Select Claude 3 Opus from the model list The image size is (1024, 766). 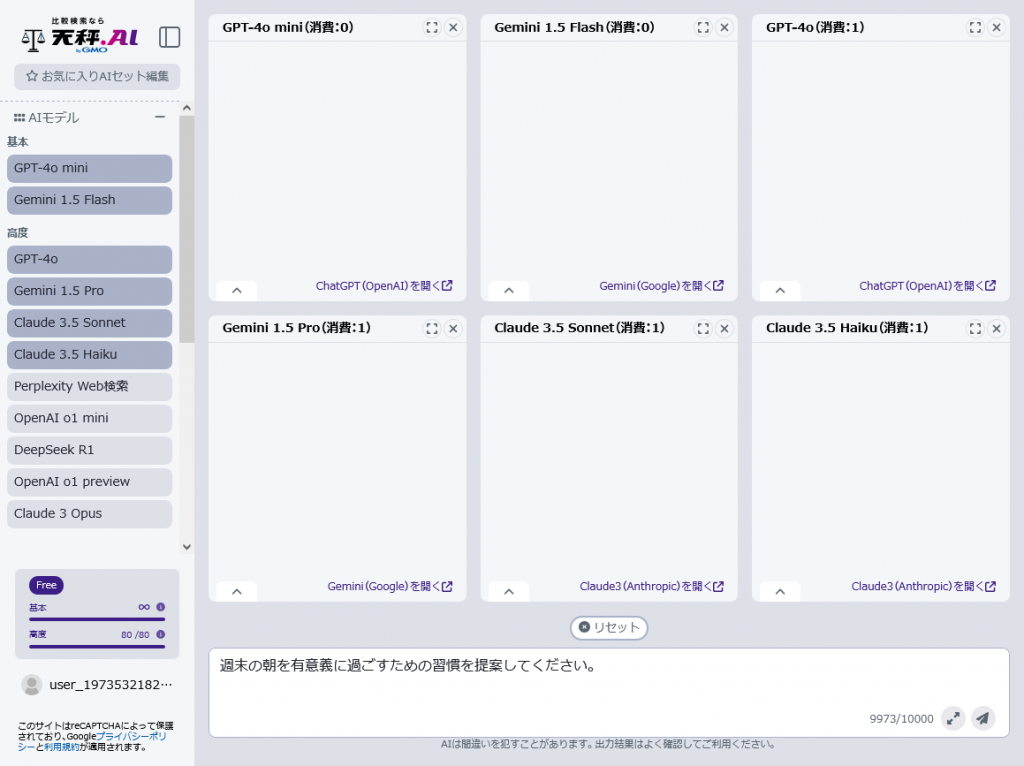(x=89, y=513)
